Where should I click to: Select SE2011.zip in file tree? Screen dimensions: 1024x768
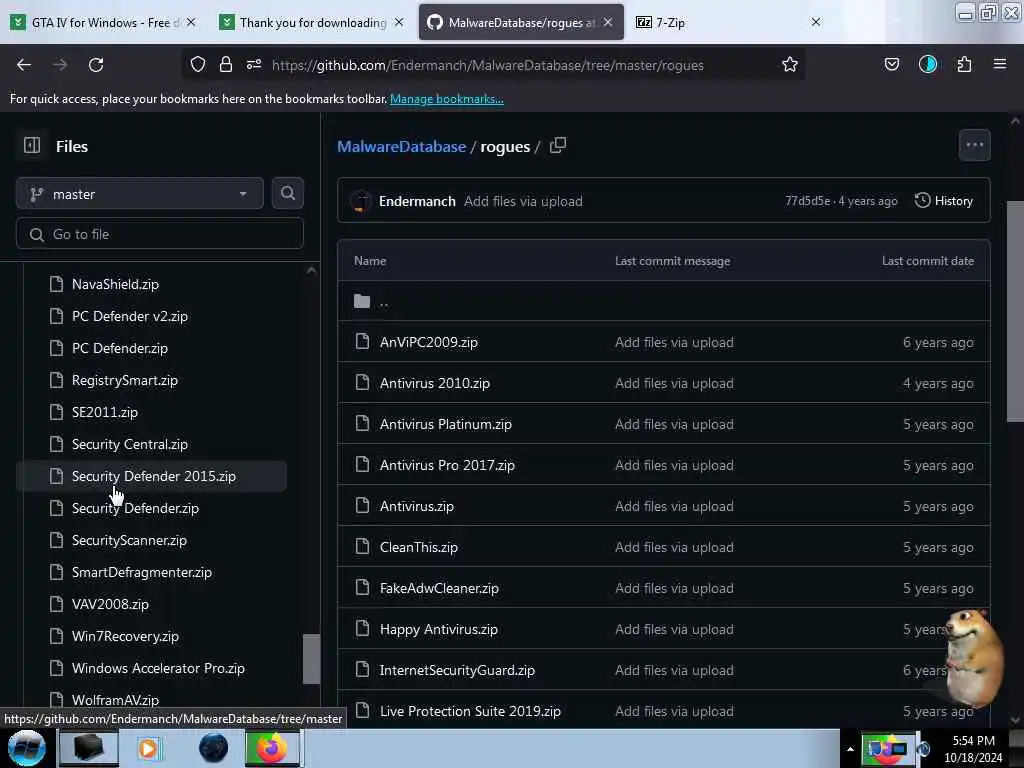[104, 412]
